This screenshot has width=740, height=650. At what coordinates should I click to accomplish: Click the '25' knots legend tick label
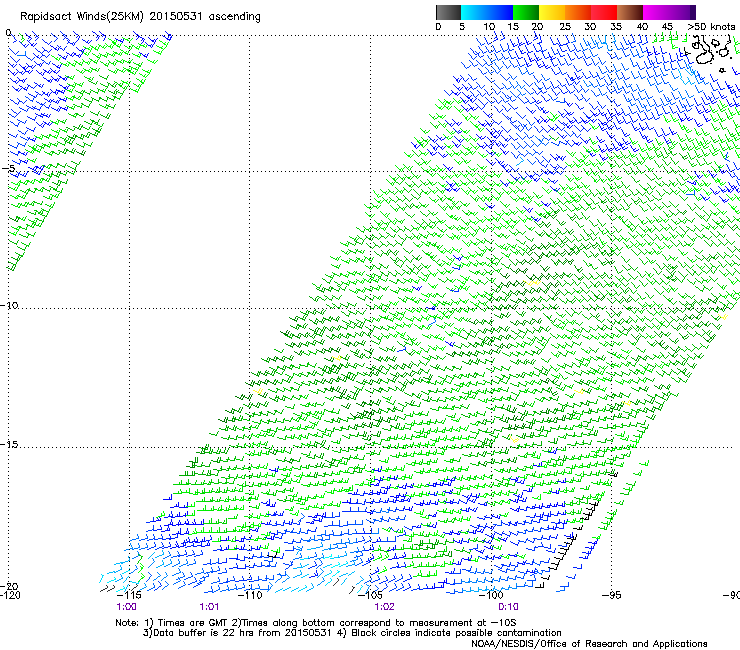564,27
